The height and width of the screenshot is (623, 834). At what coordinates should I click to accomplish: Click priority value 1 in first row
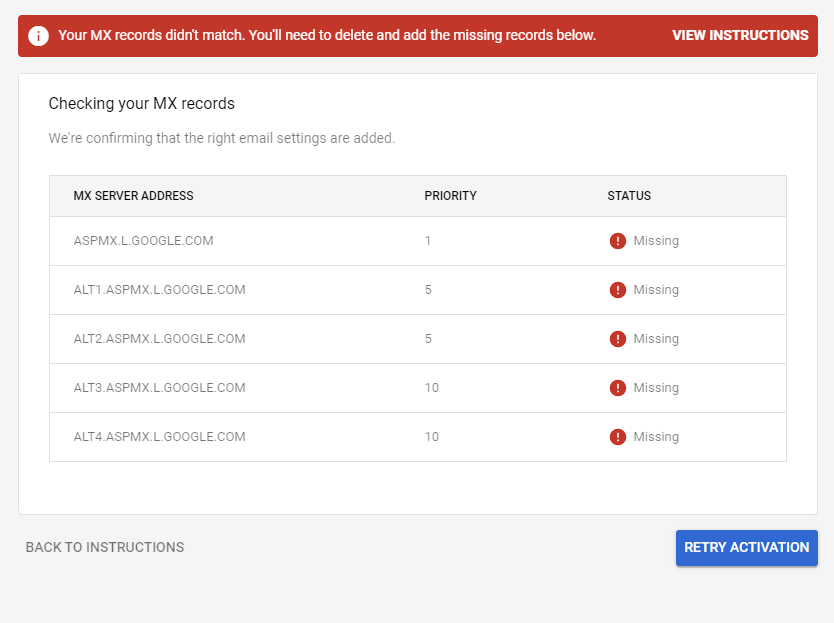coord(428,241)
